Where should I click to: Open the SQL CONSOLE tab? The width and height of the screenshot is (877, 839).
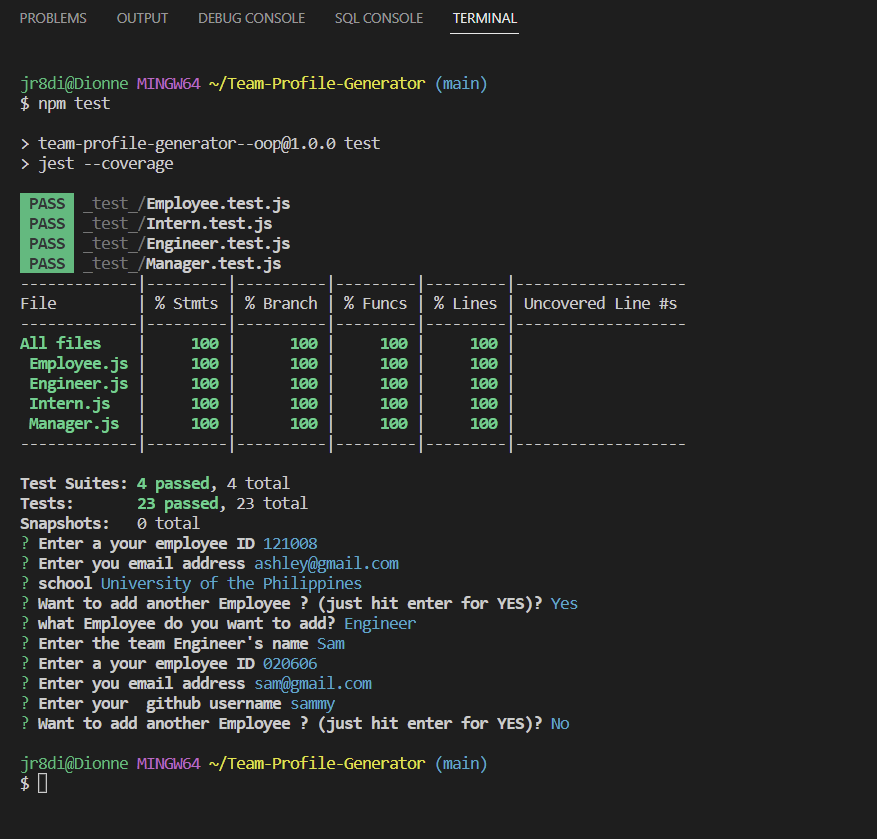click(379, 17)
